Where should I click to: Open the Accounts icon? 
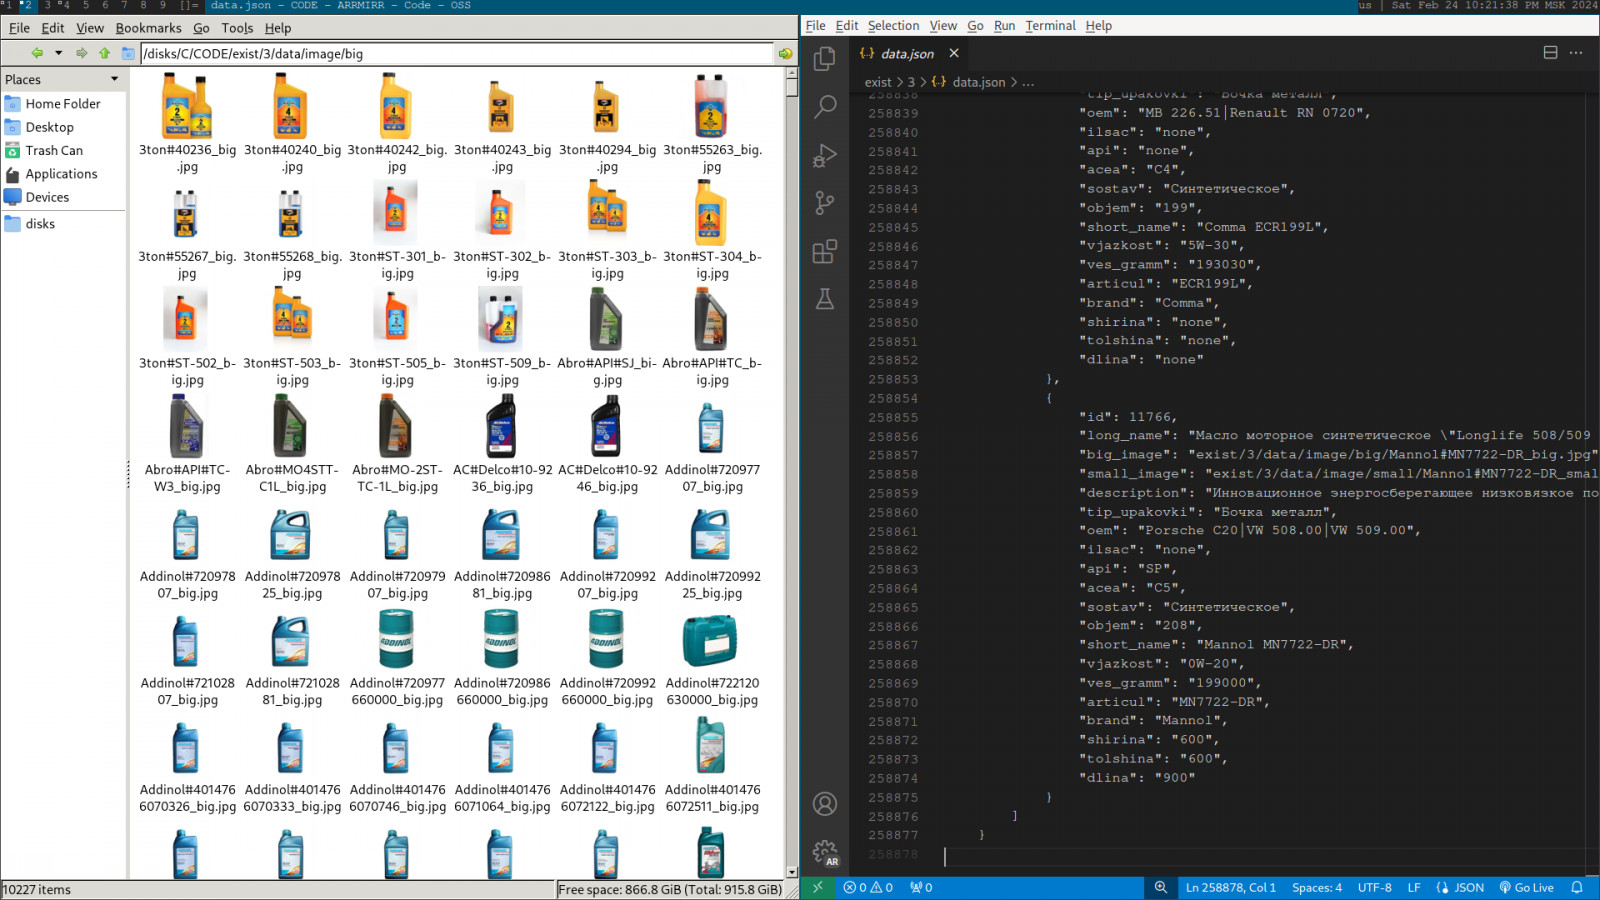tap(825, 804)
